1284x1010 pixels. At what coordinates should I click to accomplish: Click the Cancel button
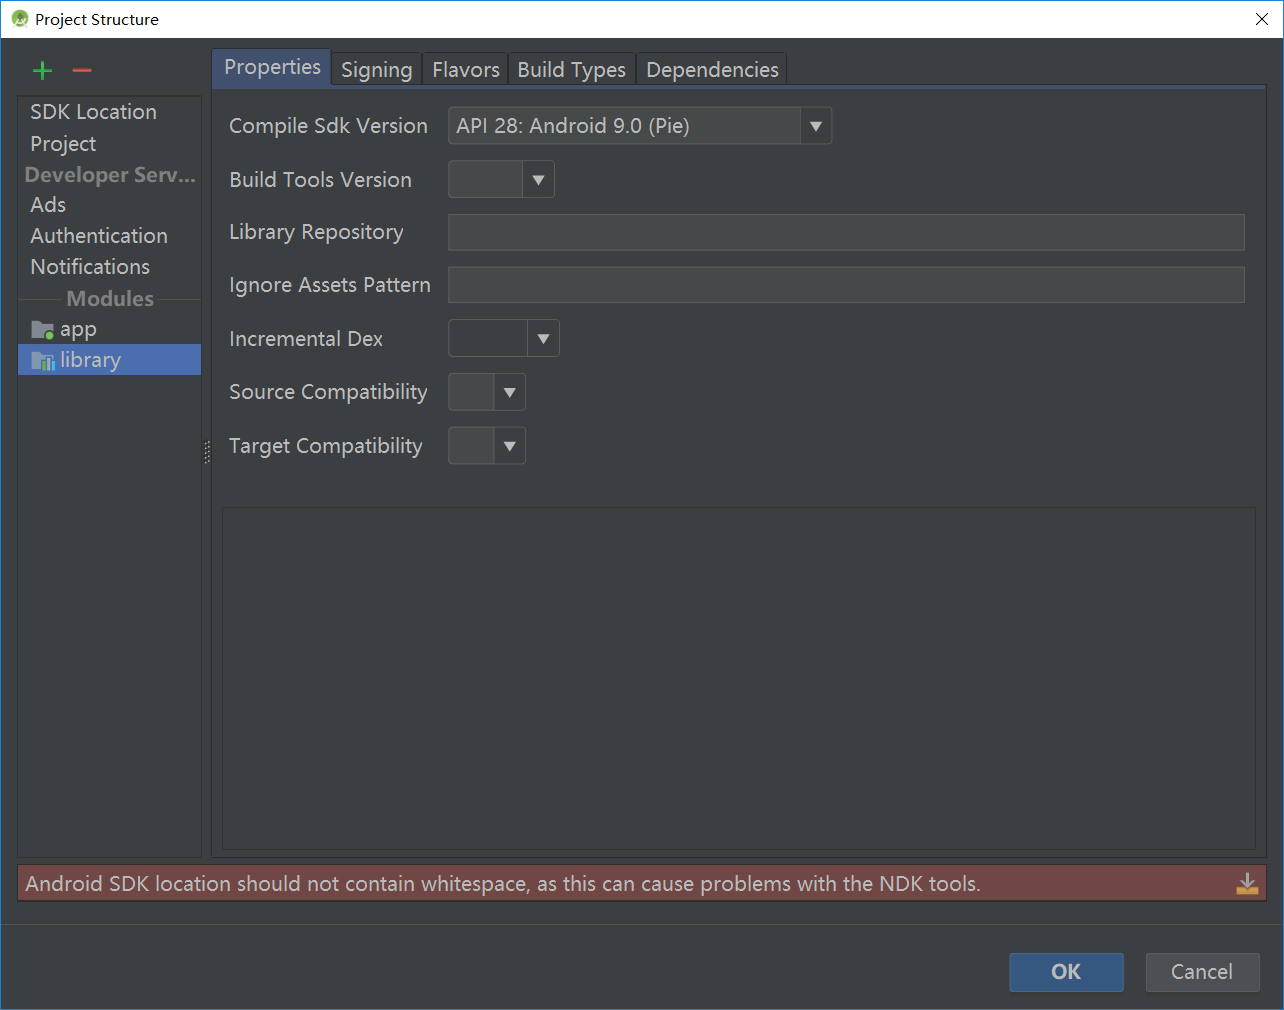point(1202,972)
